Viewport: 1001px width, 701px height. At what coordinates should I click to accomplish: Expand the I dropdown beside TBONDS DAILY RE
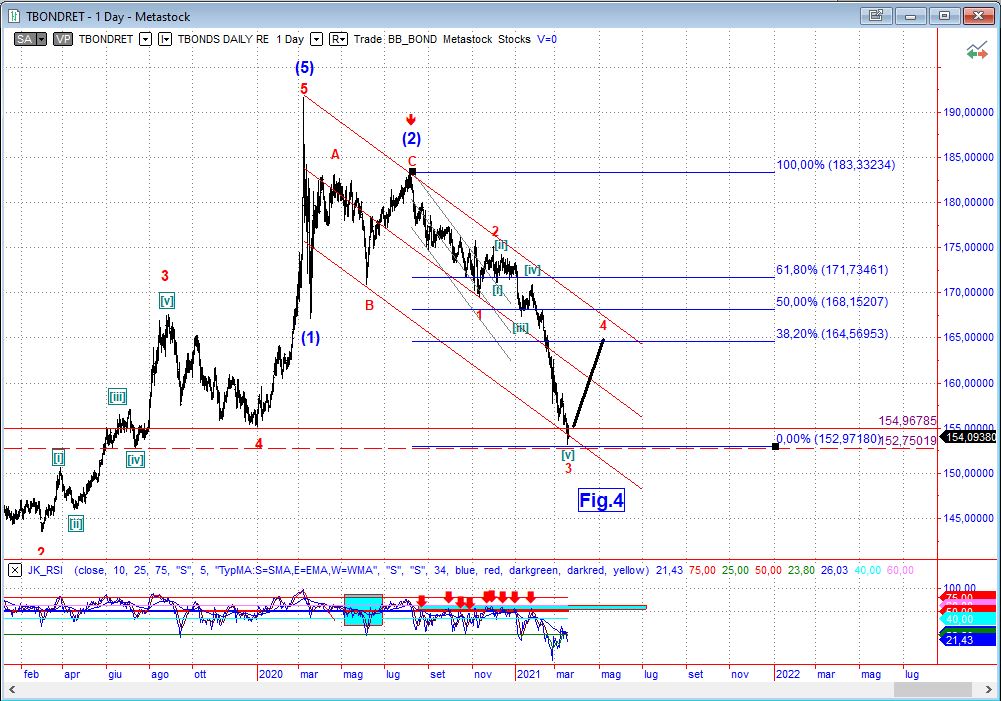tap(165, 39)
